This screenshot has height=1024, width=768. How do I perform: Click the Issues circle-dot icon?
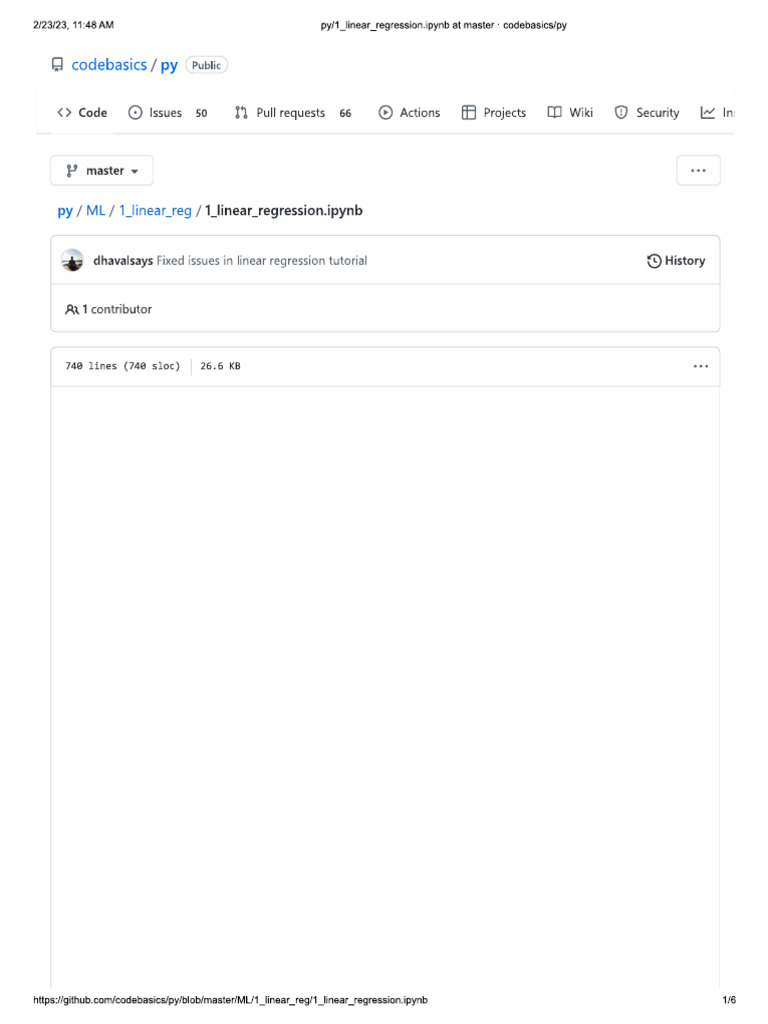136,113
